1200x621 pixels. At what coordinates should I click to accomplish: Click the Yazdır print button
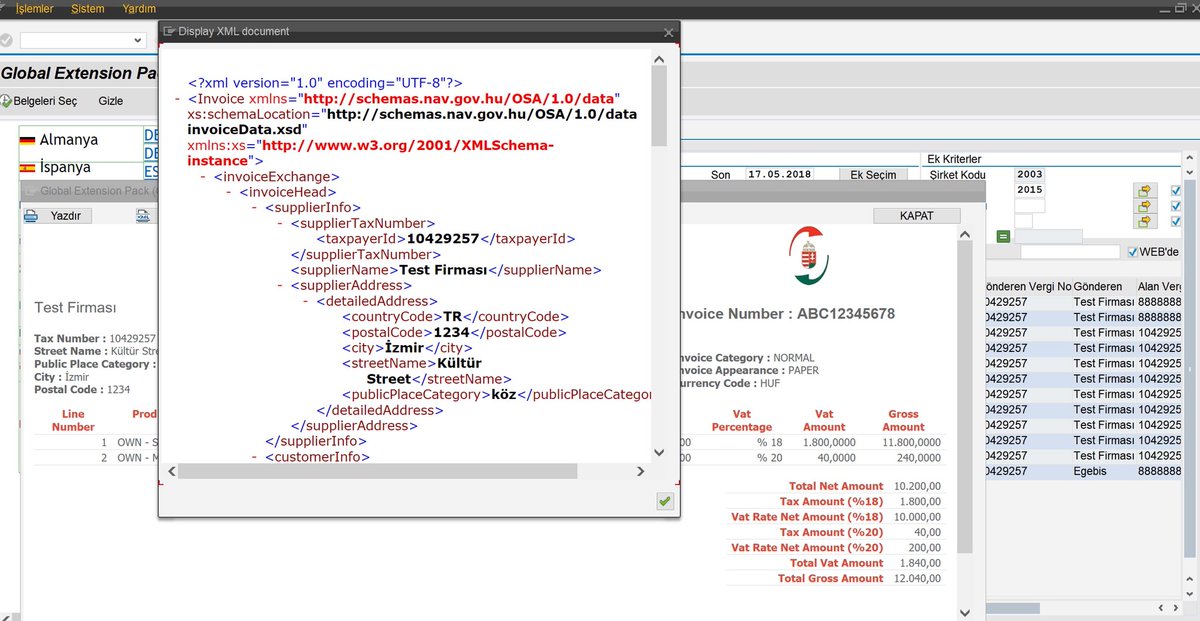click(x=57, y=215)
